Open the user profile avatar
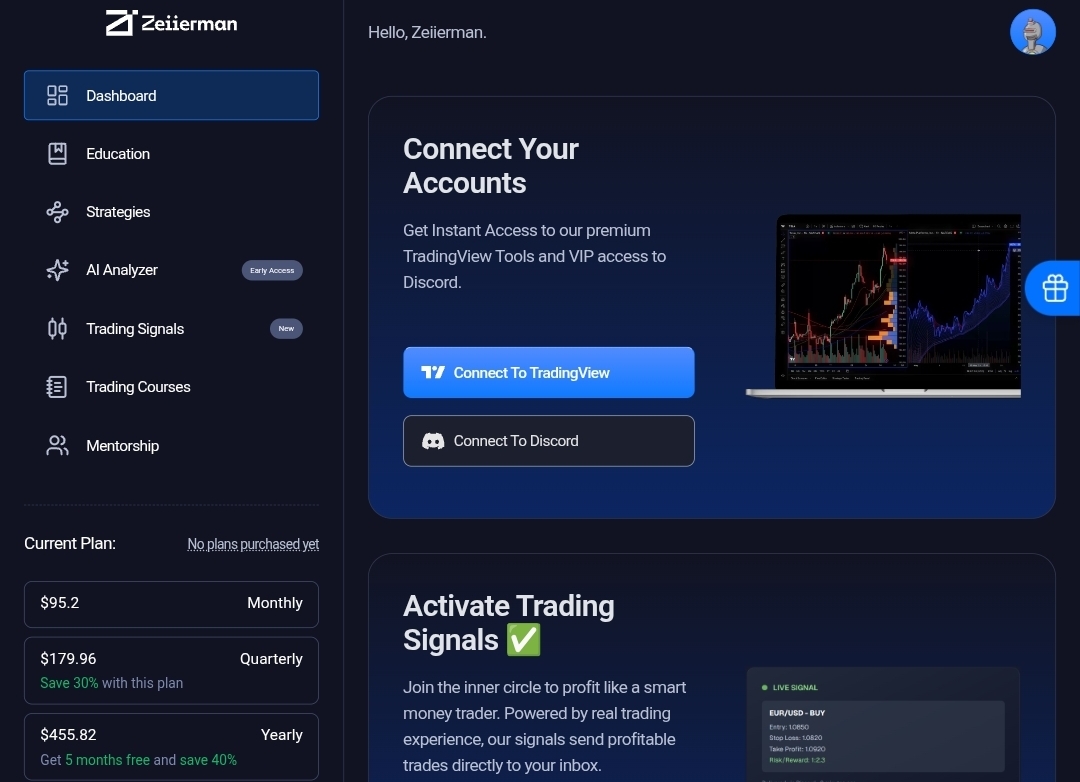Image resolution: width=1080 pixels, height=782 pixels. tap(1033, 32)
